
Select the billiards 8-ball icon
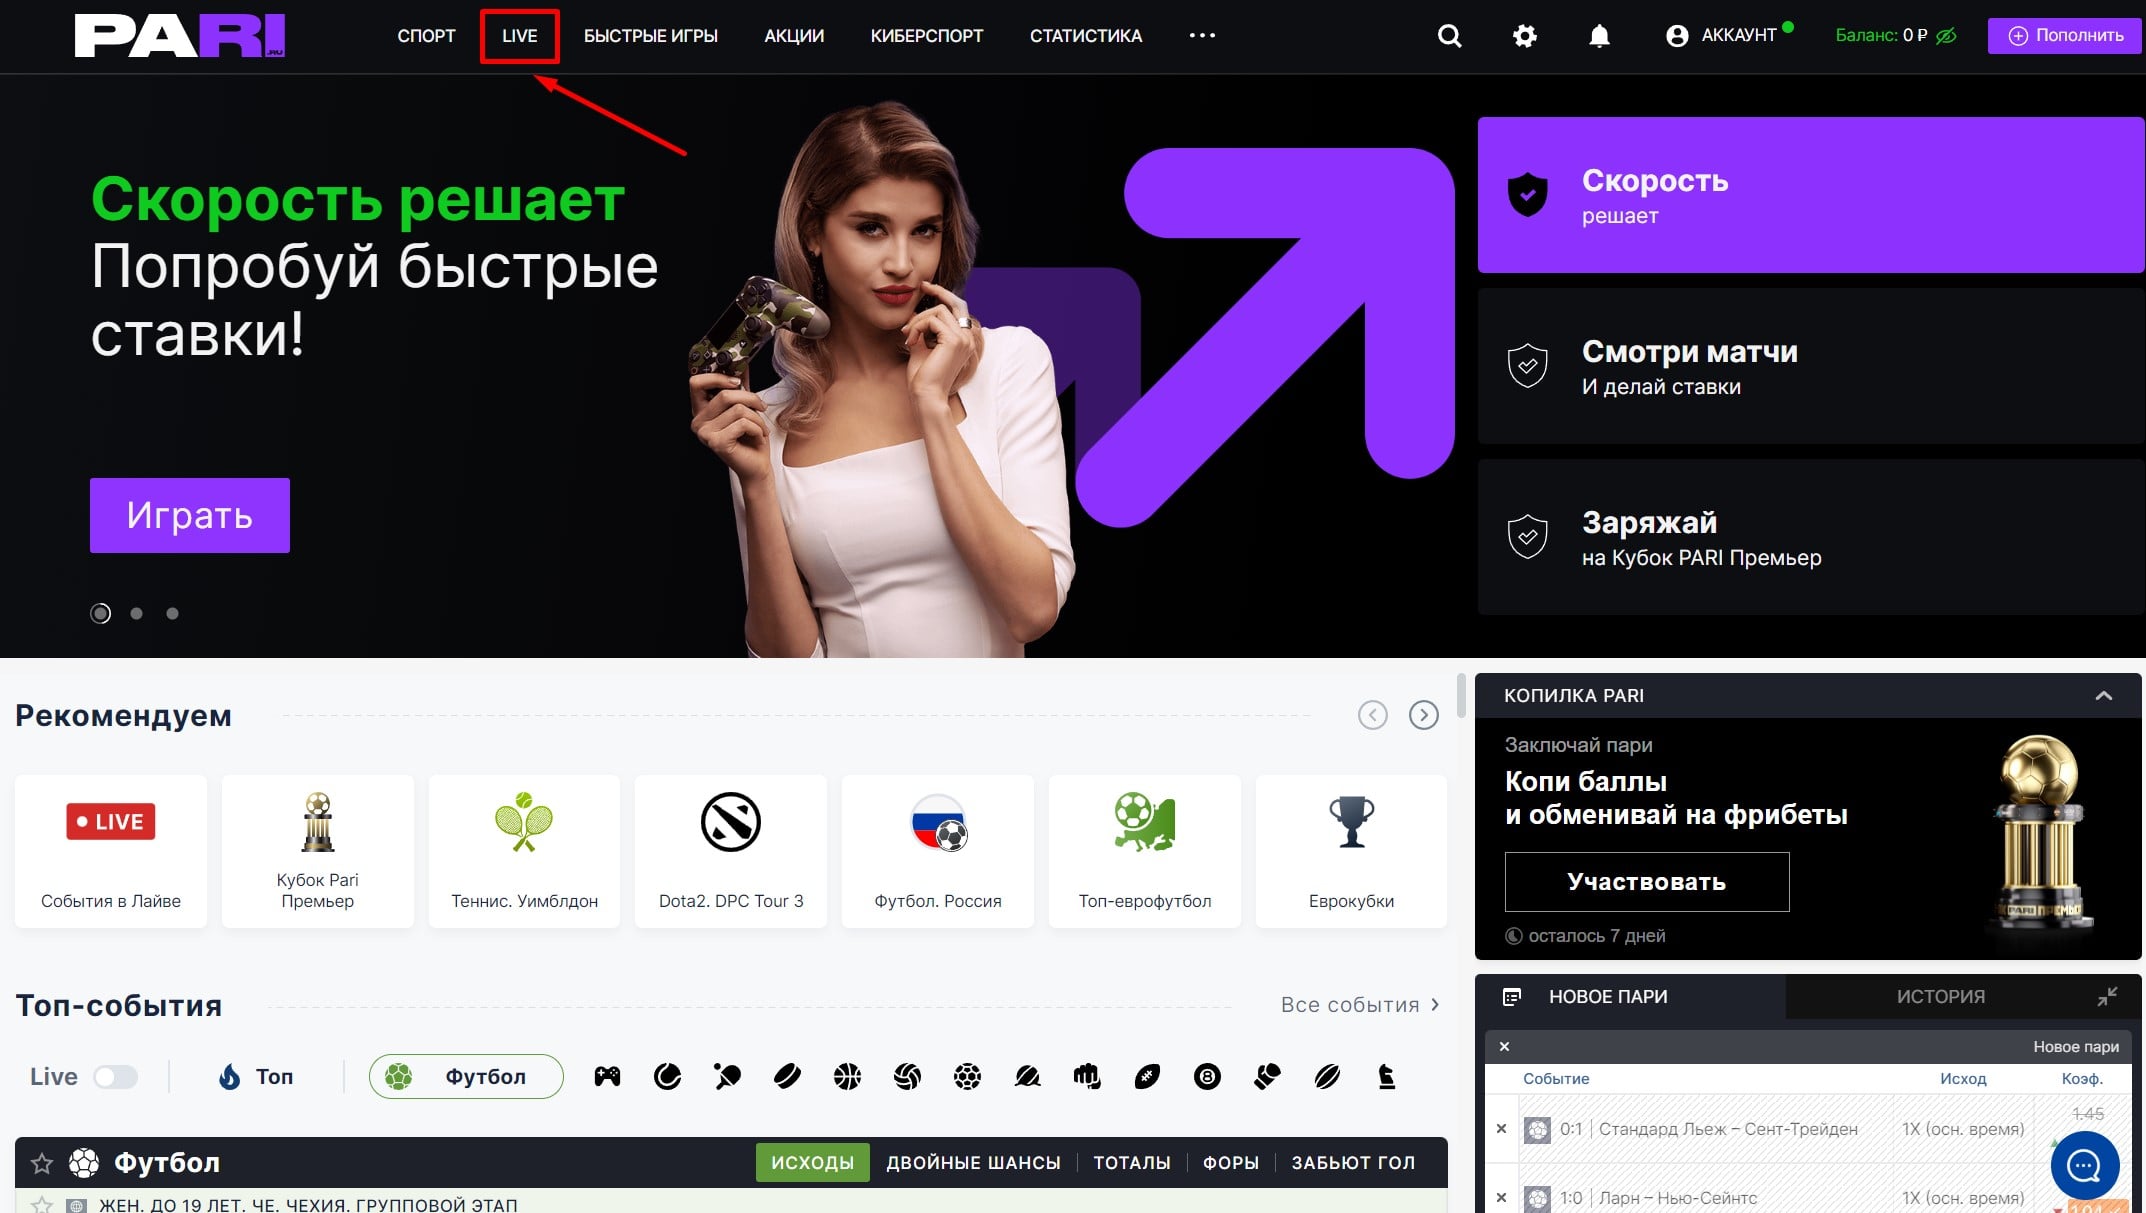1207,1076
